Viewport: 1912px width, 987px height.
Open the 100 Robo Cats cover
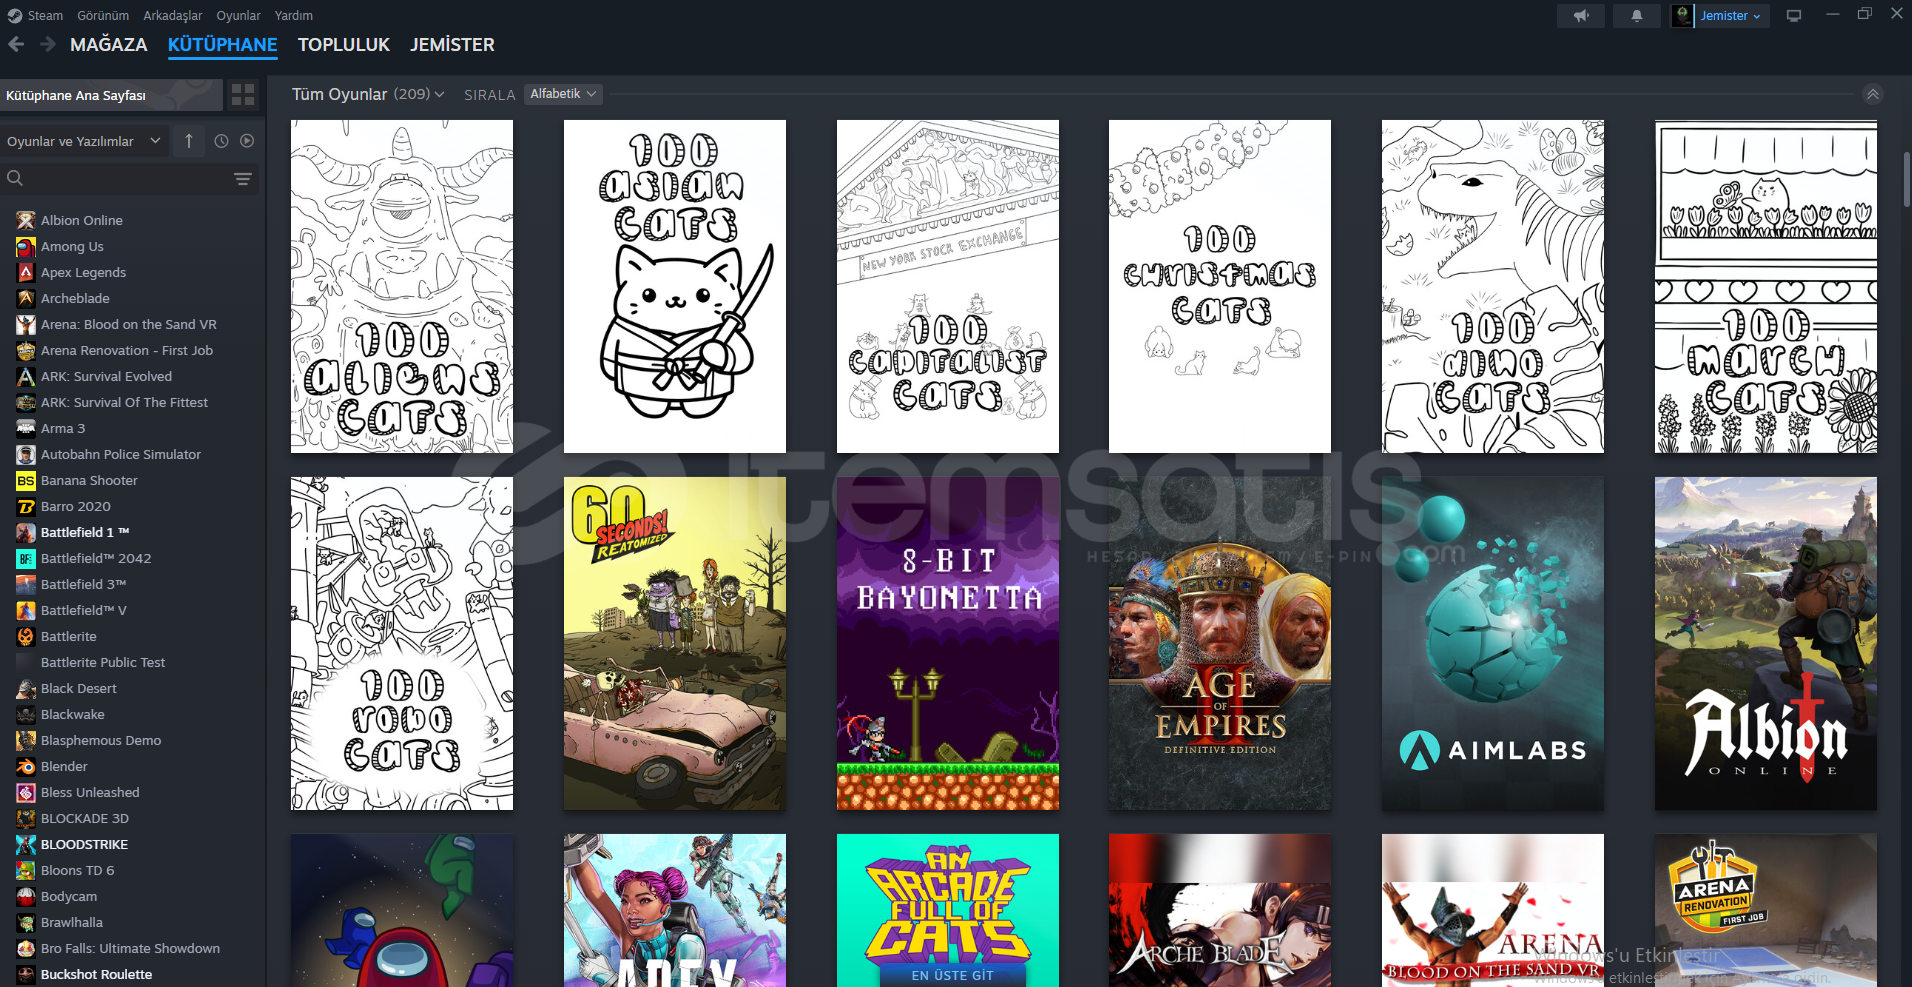tap(402, 643)
